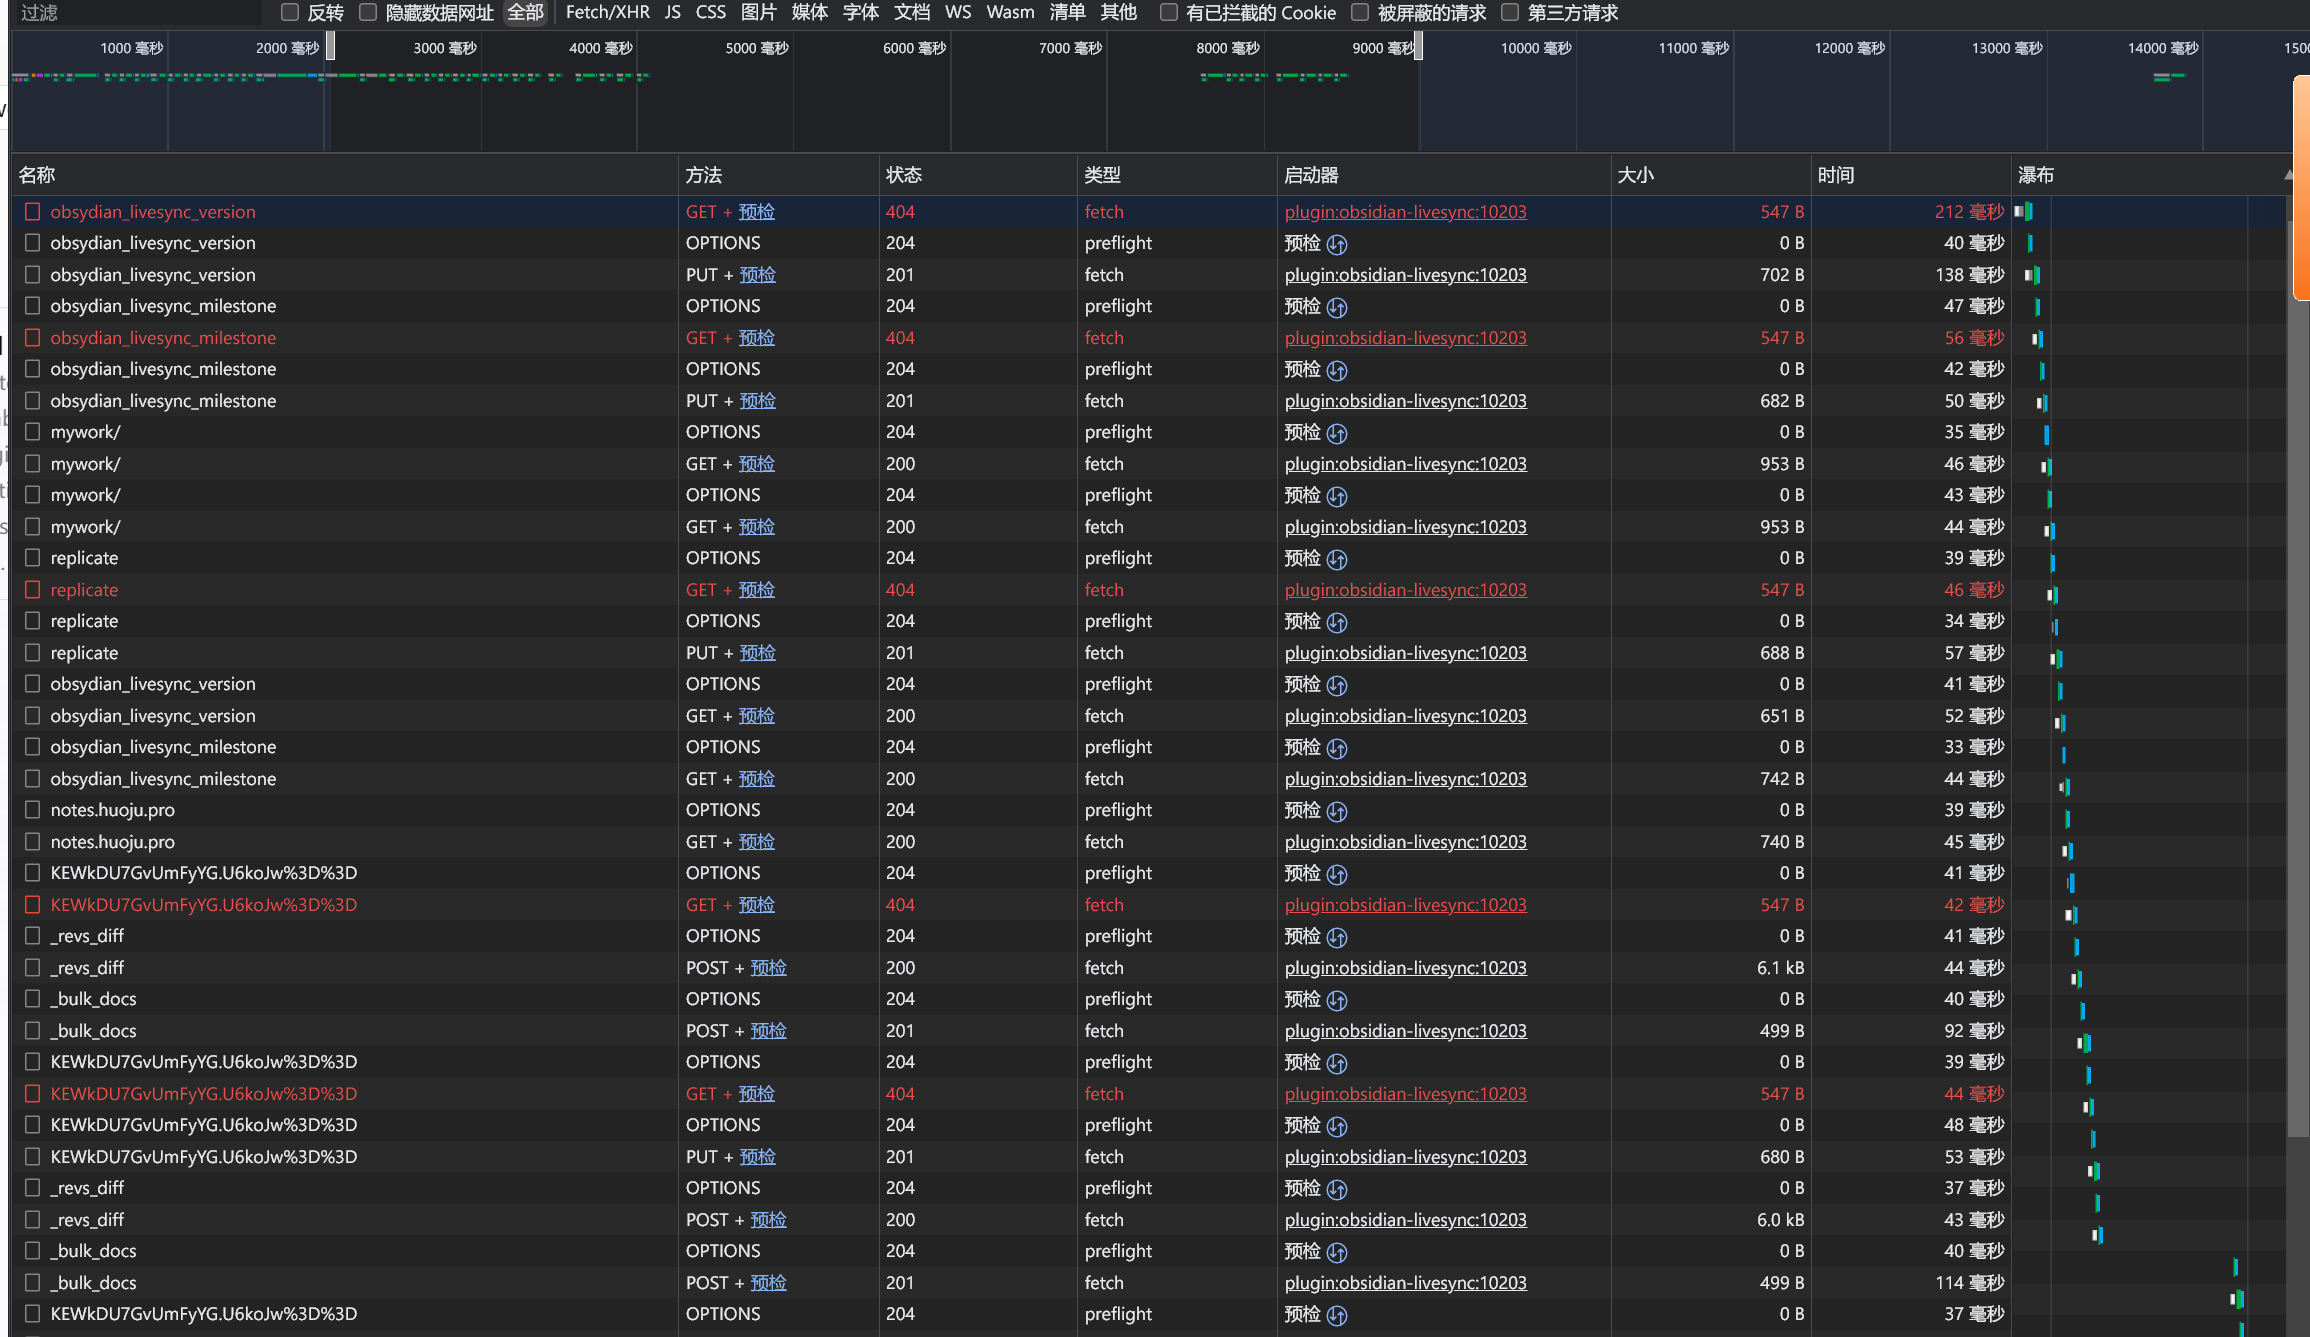Click the preflight icon beside the first OPTIONS request

tap(1337, 243)
